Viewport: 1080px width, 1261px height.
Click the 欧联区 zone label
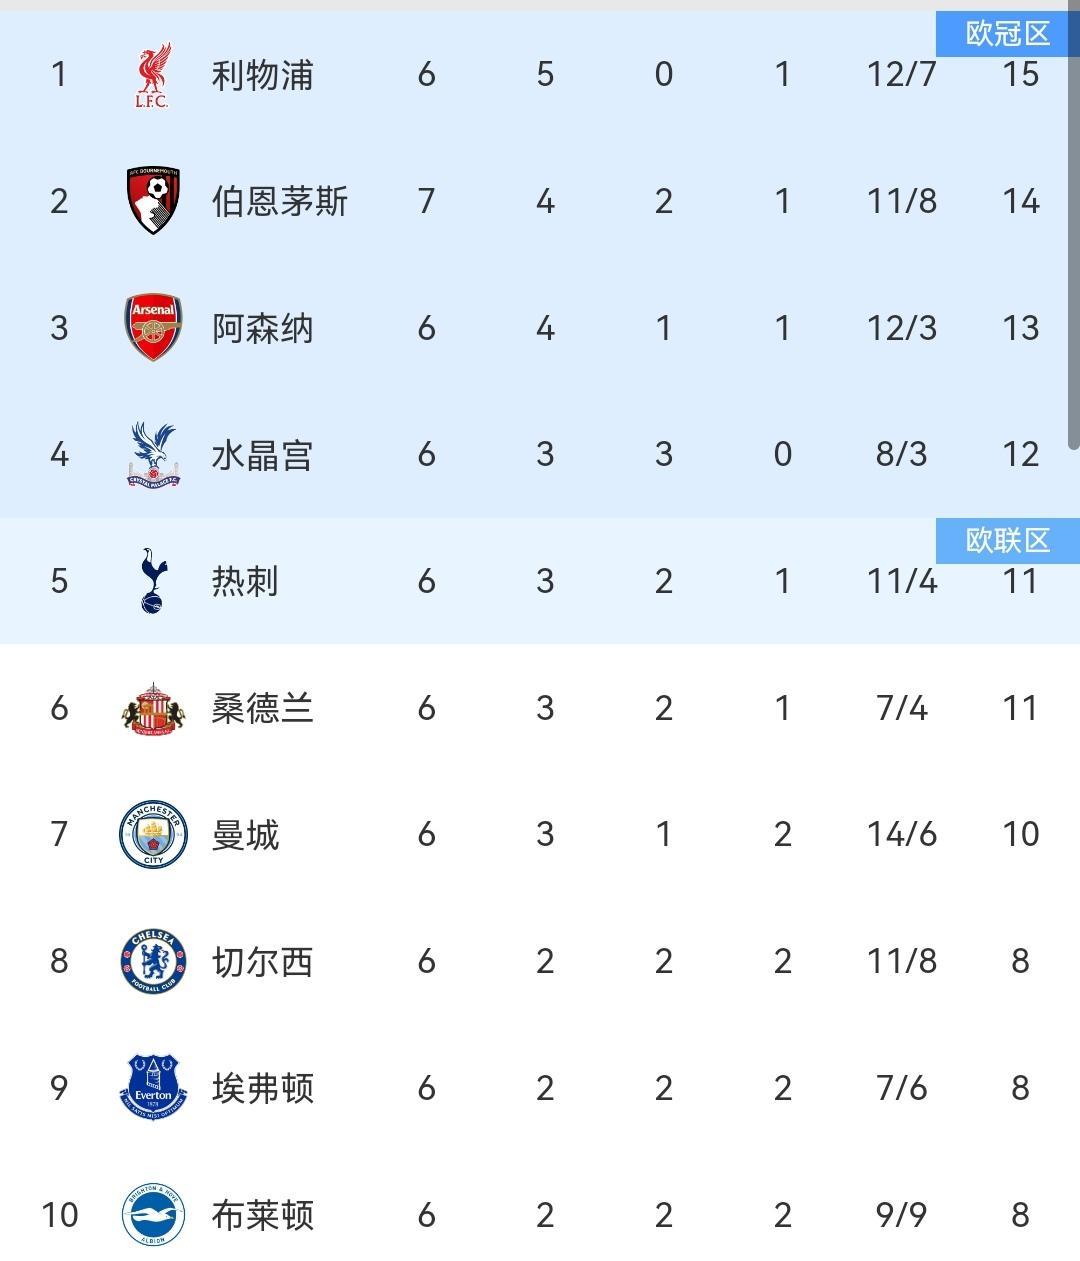(x=1007, y=541)
